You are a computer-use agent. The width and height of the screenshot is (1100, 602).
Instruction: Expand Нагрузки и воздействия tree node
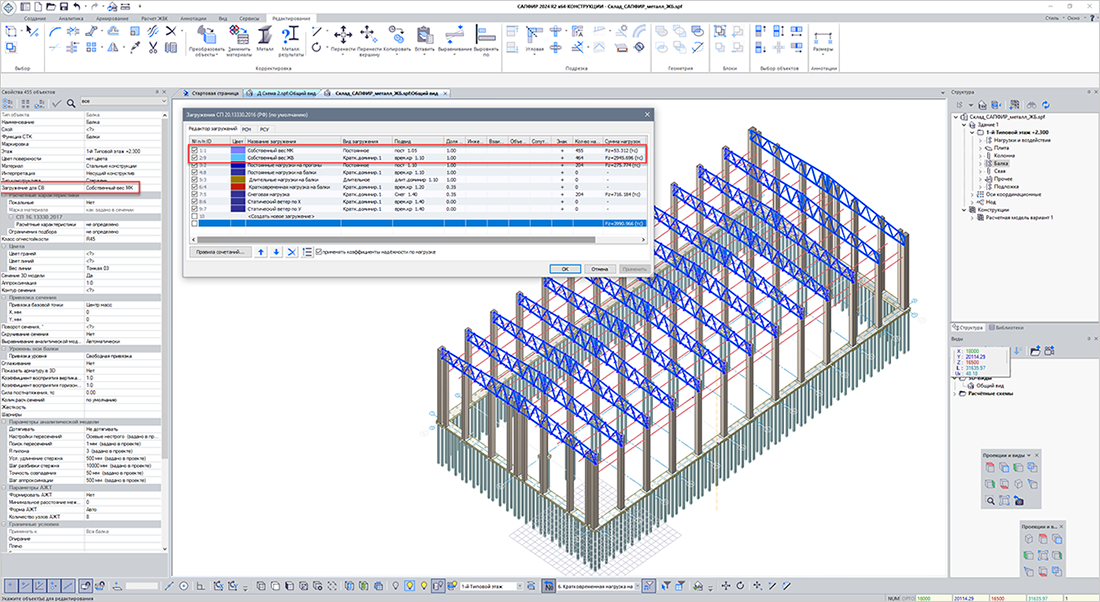pyautogui.click(x=981, y=140)
